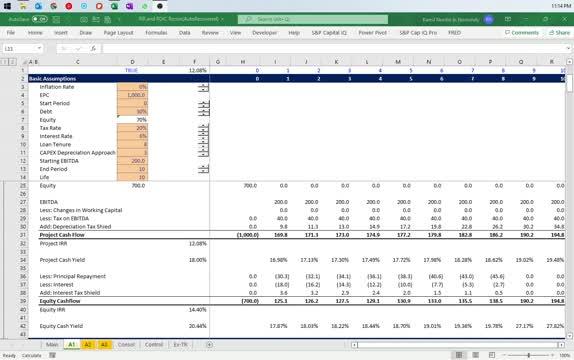Select Normal view icon in status bar
Viewport: 574px width, 360px height.
[459, 355]
